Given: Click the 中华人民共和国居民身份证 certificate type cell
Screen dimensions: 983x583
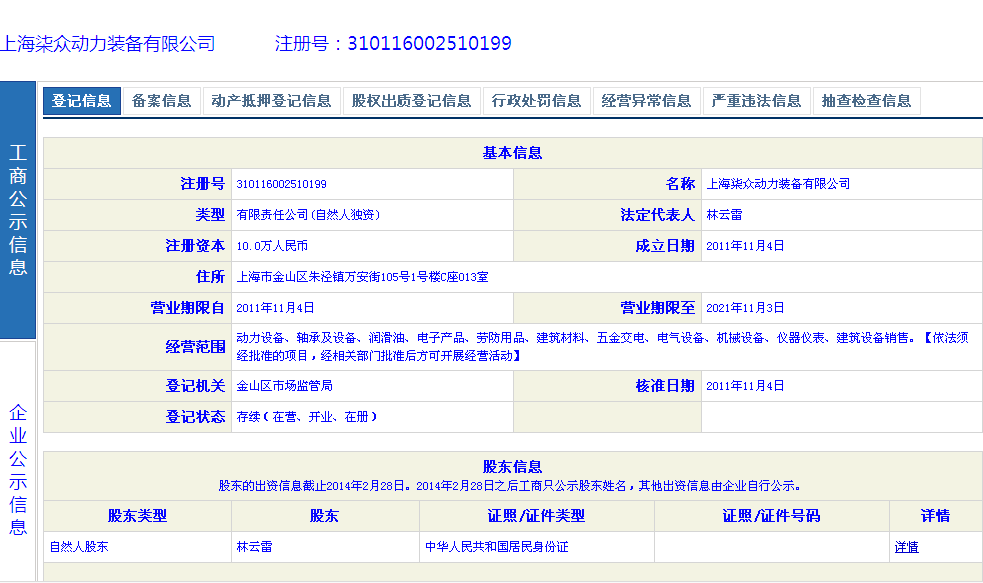Looking at the screenshot, I should [x=496, y=547].
